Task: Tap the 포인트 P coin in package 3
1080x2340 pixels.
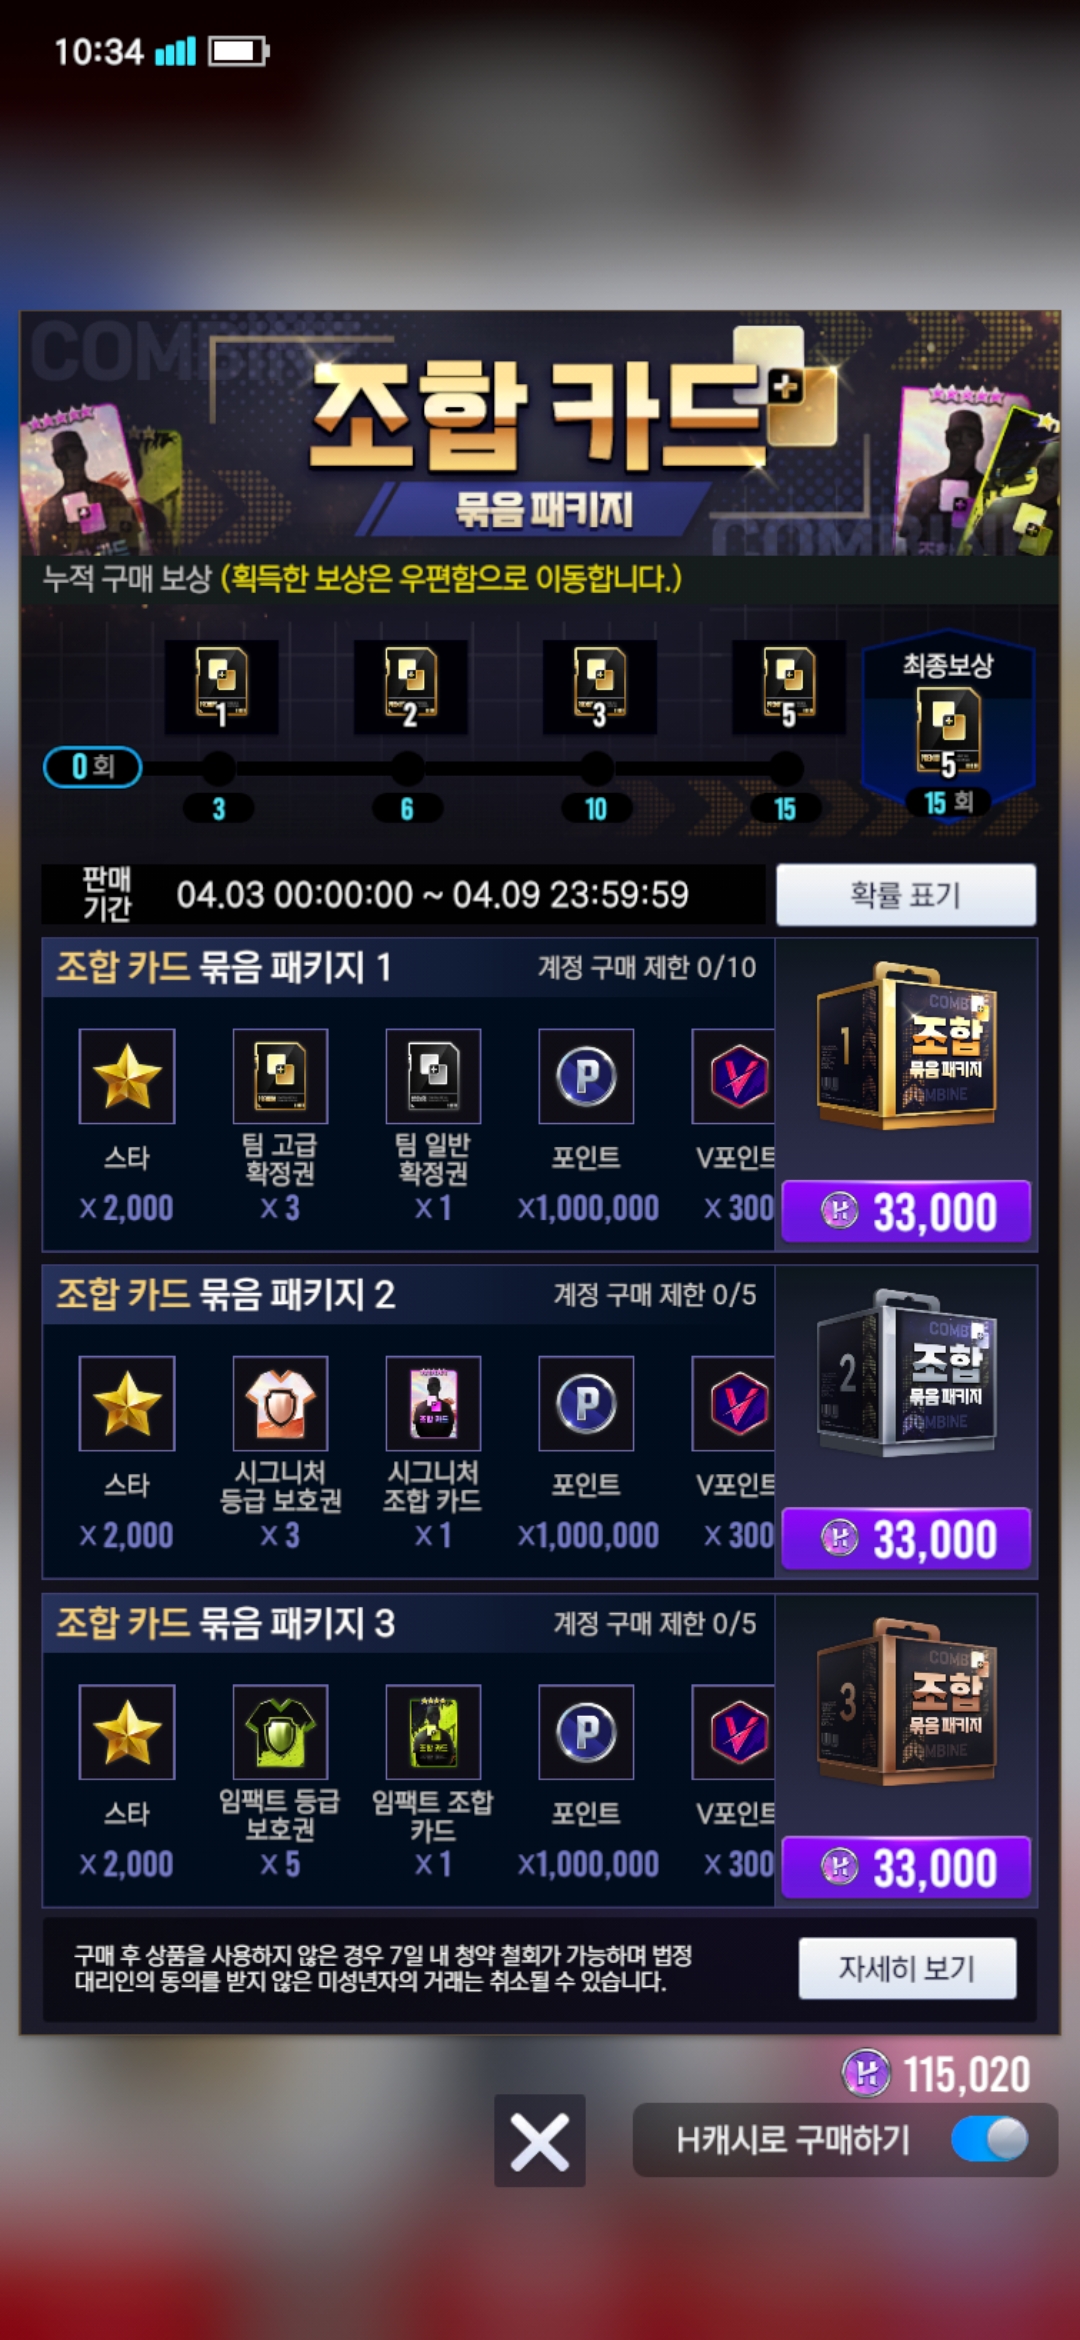Action: click(586, 1732)
